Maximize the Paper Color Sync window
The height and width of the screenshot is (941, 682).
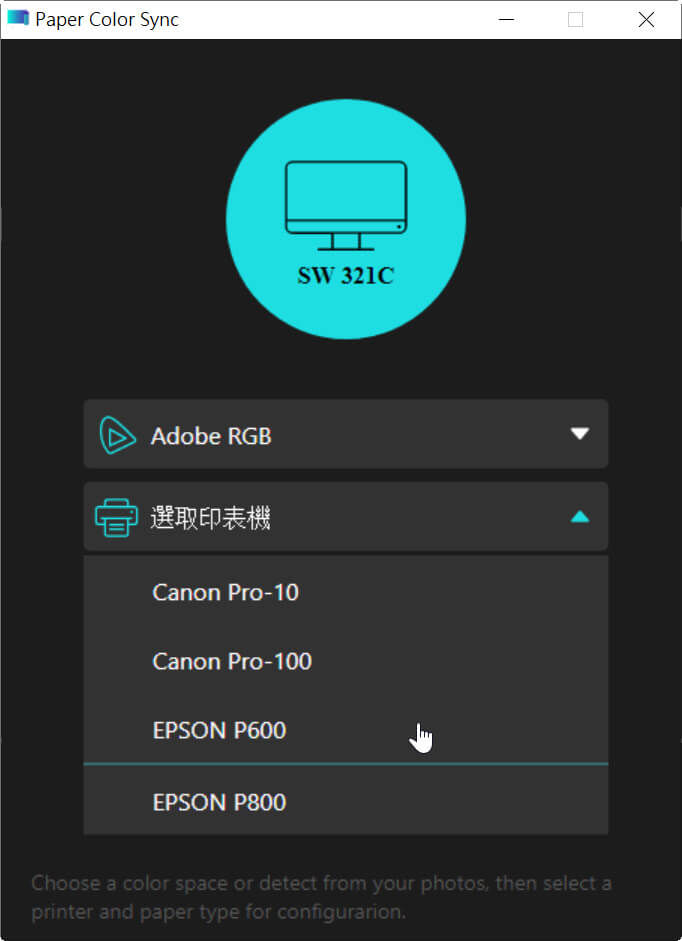(576, 19)
